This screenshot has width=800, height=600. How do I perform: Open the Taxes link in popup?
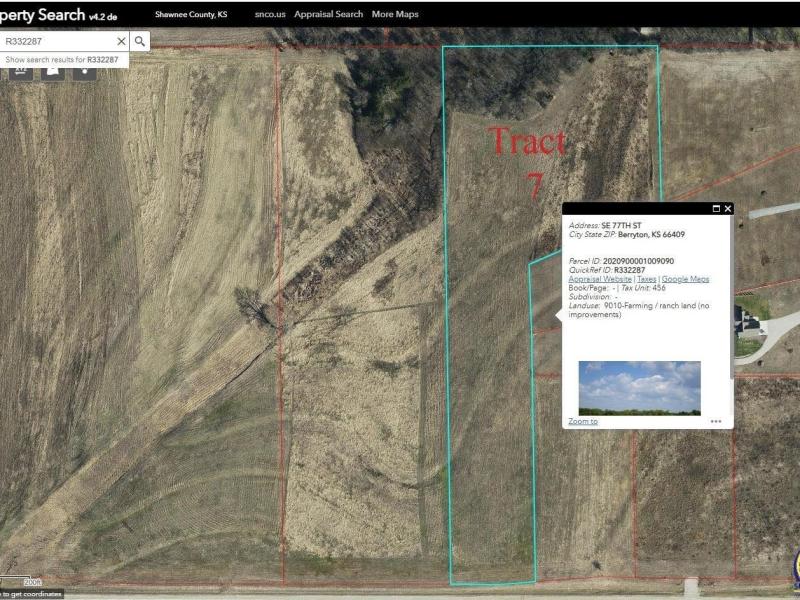pos(647,279)
